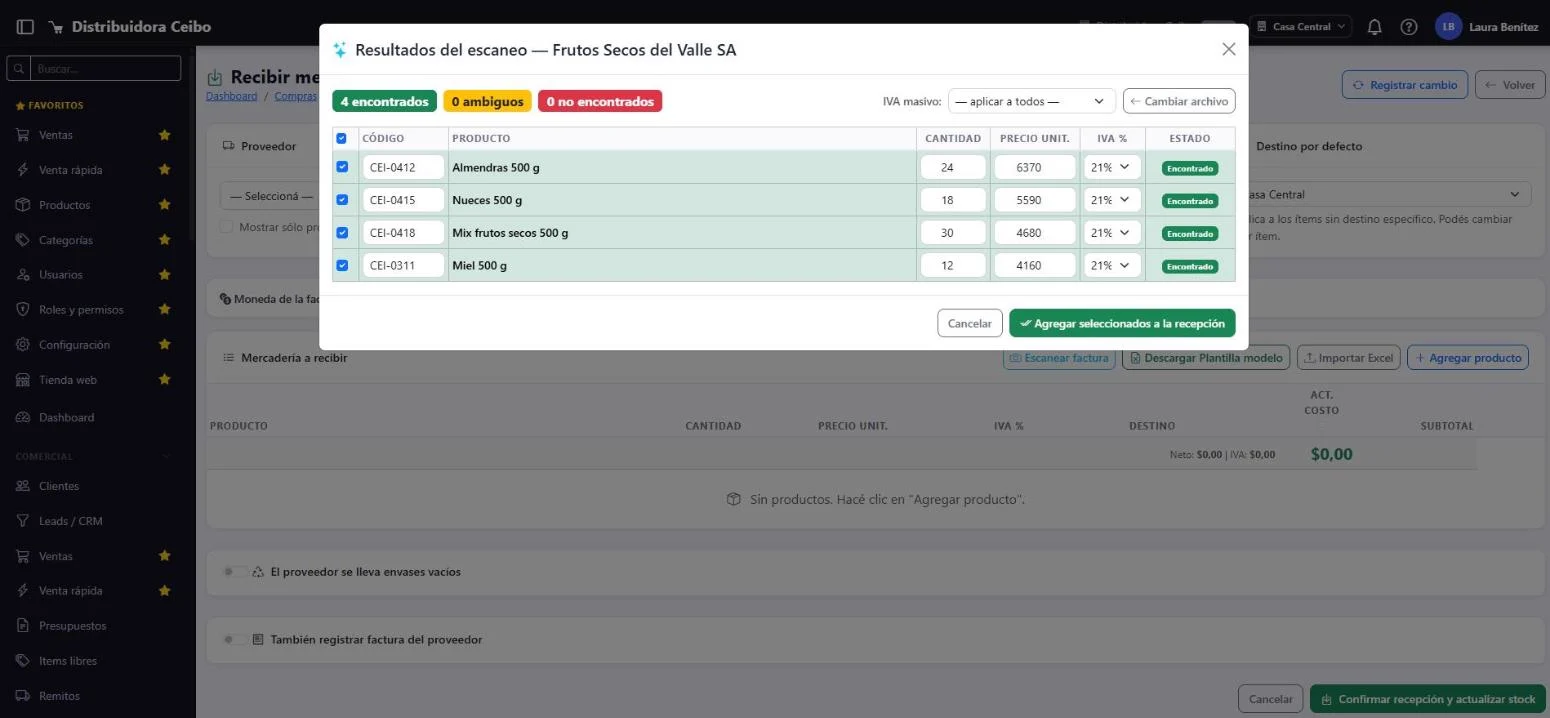Open Laura Benítez avatar menu
The width and height of the screenshot is (1550, 718).
tap(1448, 27)
